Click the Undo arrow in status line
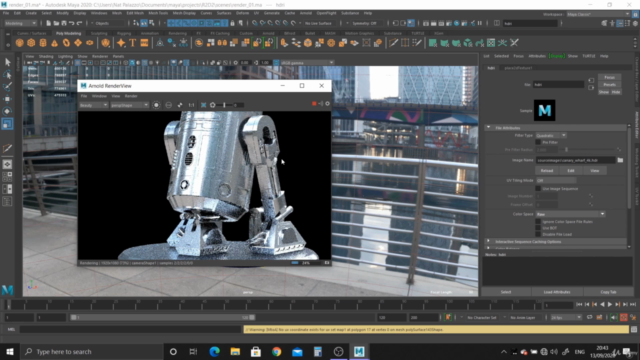Image resolution: width=640 pixels, height=360 pixels. click(71, 23)
